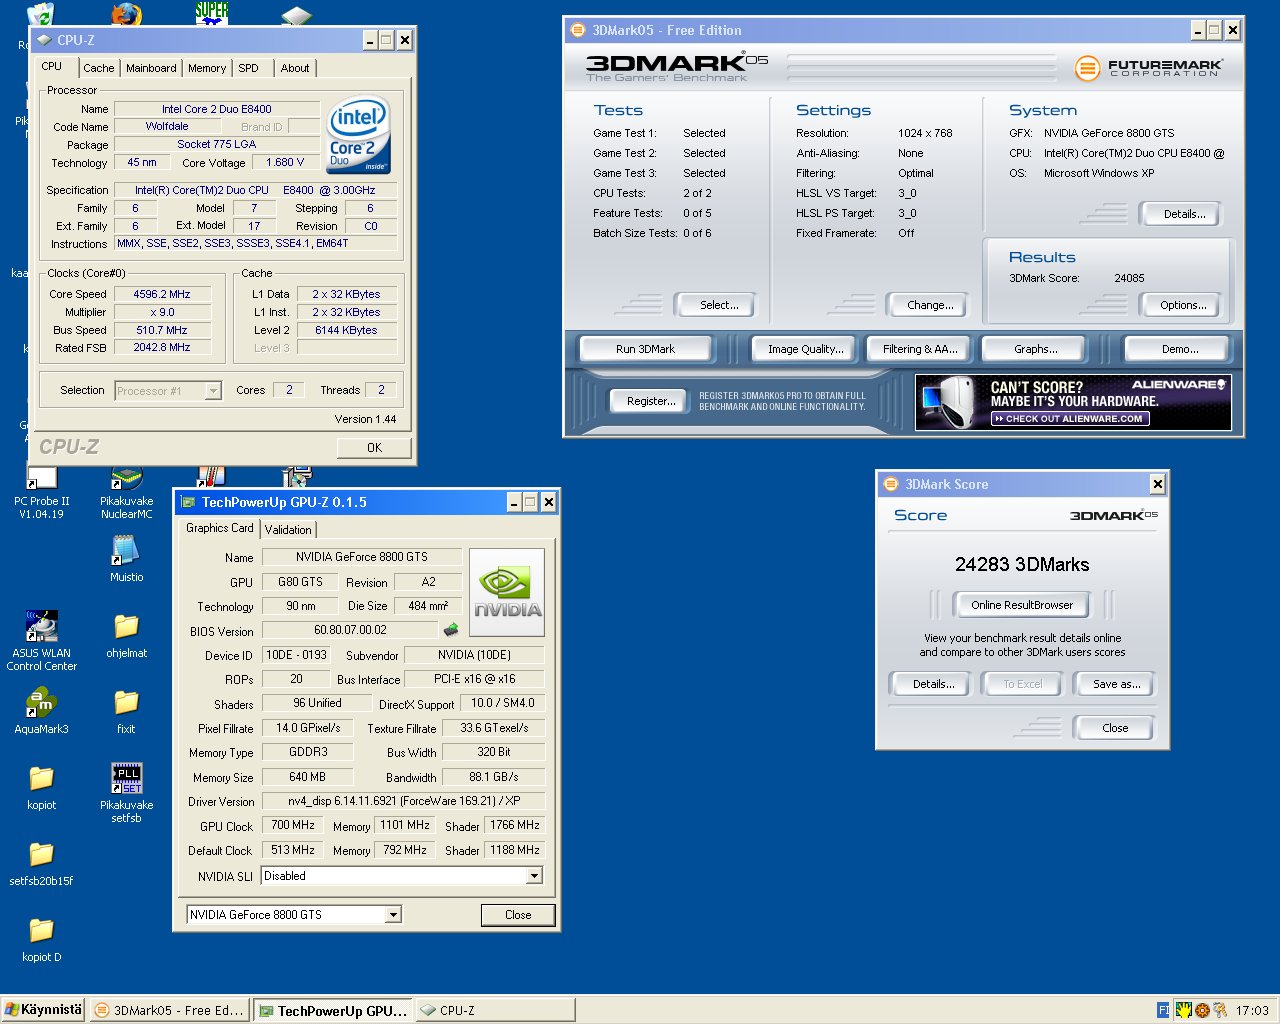Open the NVIDIA SLI dropdown in GPU-Z
Viewport: 1280px width, 1024px height.
[534, 876]
